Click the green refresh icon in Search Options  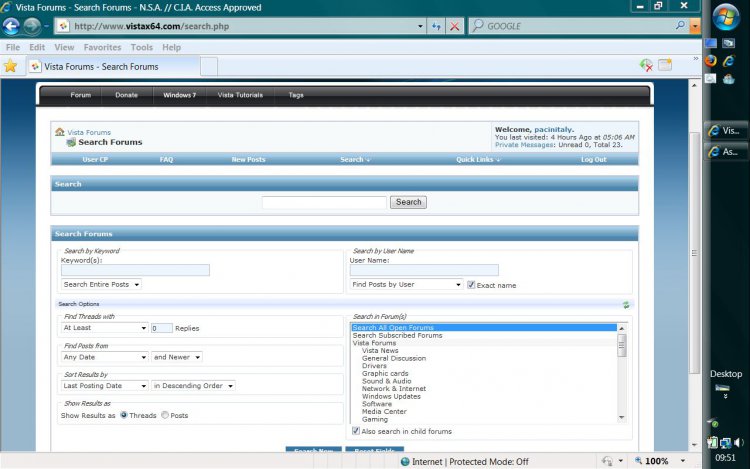(x=626, y=305)
